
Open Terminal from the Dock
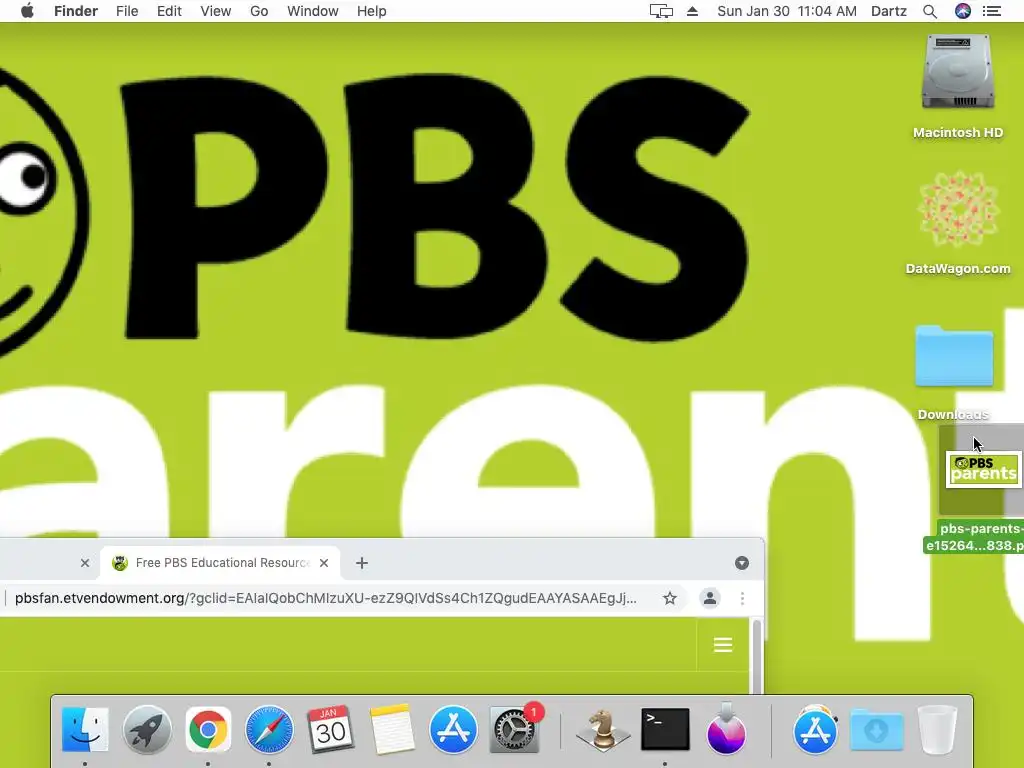pyautogui.click(x=665, y=729)
